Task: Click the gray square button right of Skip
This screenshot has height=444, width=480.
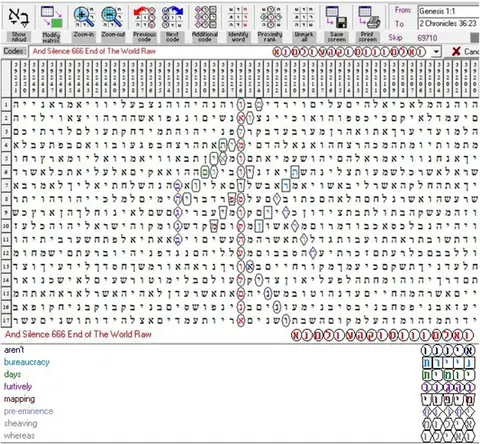Action: point(475,38)
